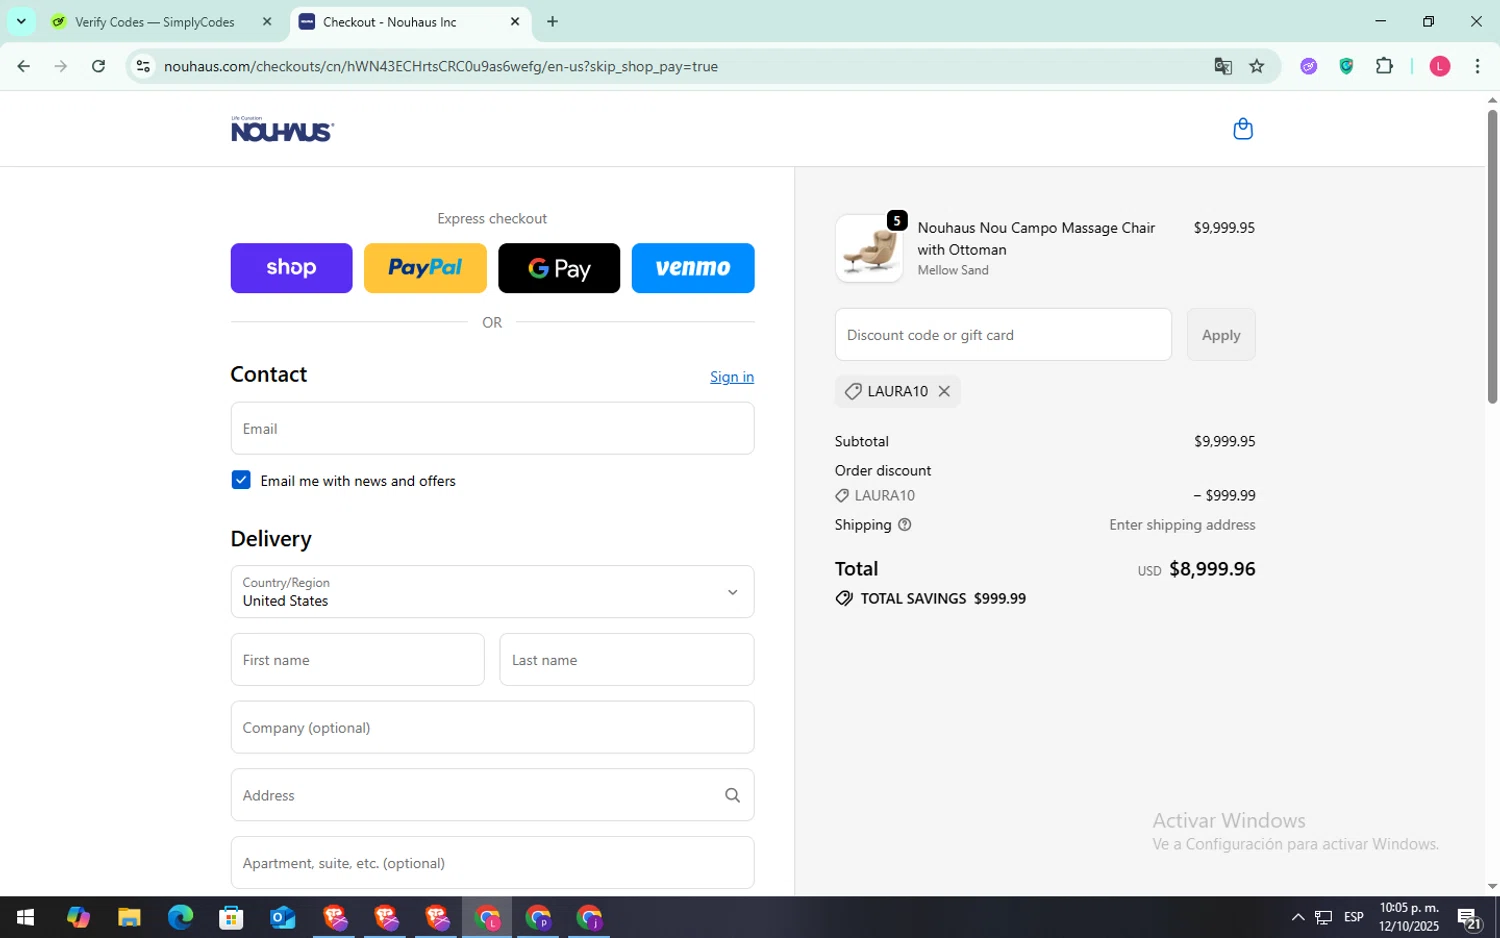Open the Copilot taskbar icon

(78, 917)
